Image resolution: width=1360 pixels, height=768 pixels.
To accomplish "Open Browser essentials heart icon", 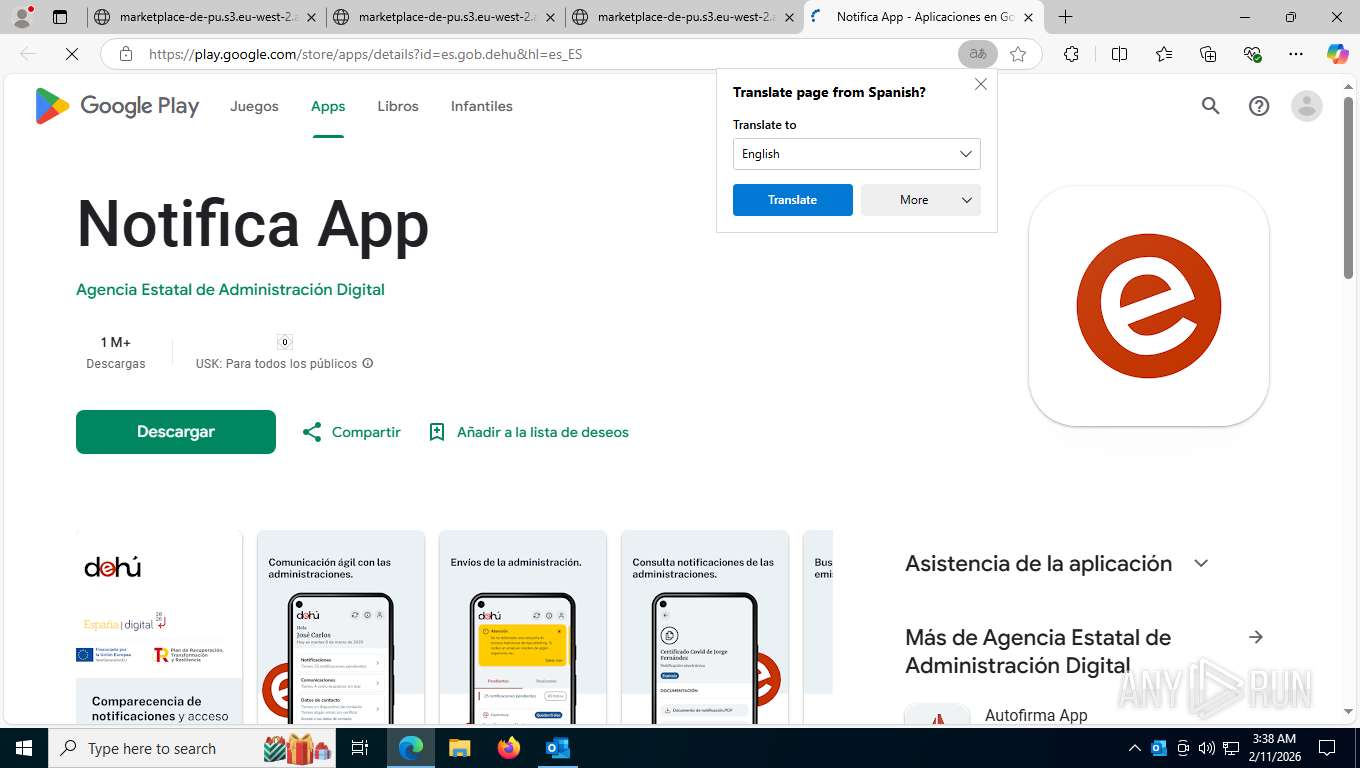I will 1252,54.
